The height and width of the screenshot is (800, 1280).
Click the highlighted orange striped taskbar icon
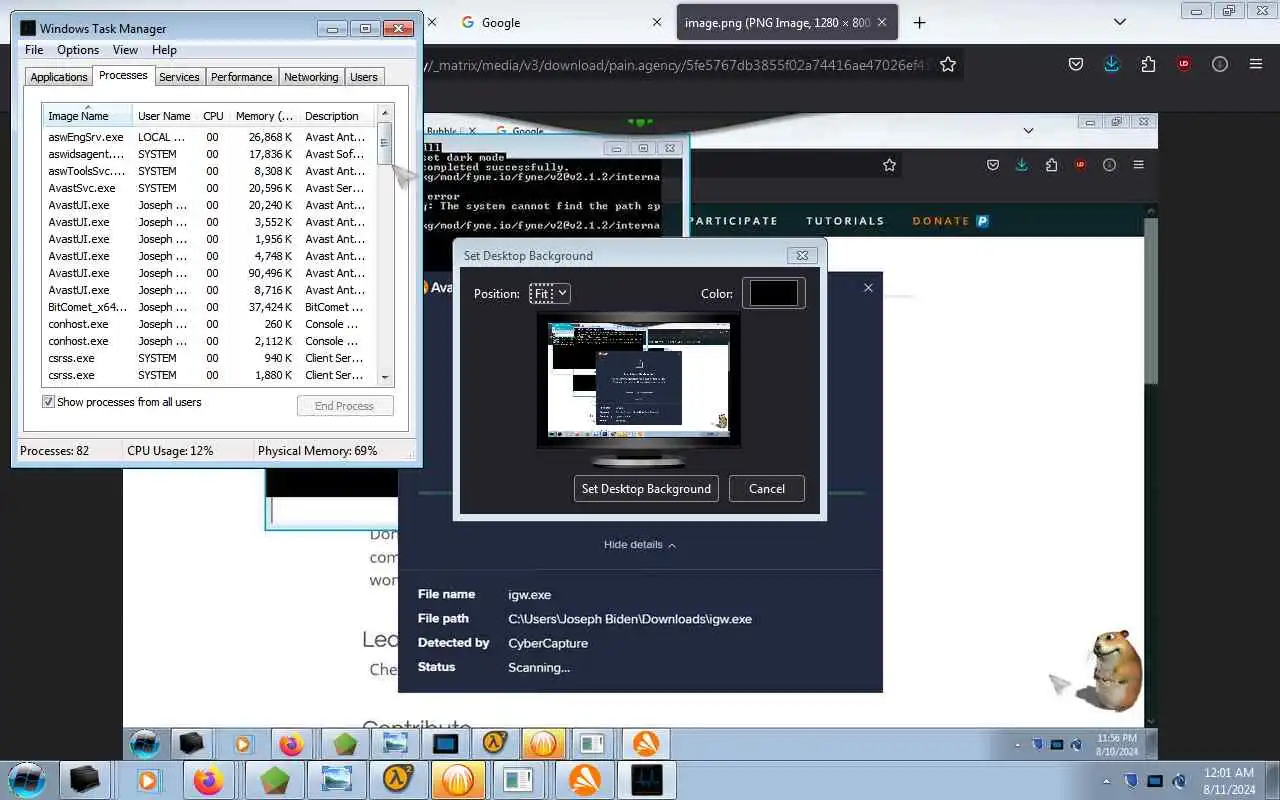tap(458, 780)
